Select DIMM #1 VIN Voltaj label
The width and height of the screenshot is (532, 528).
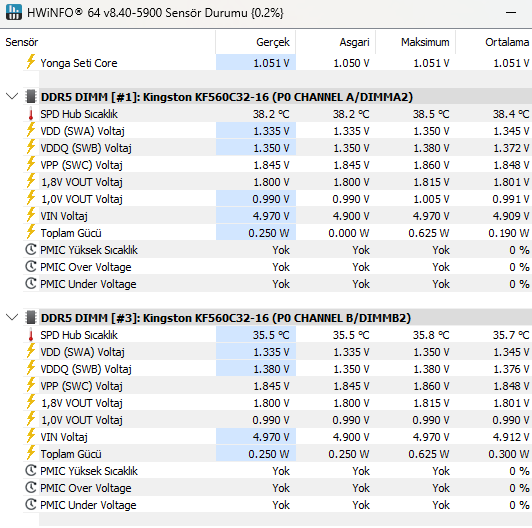point(64,216)
